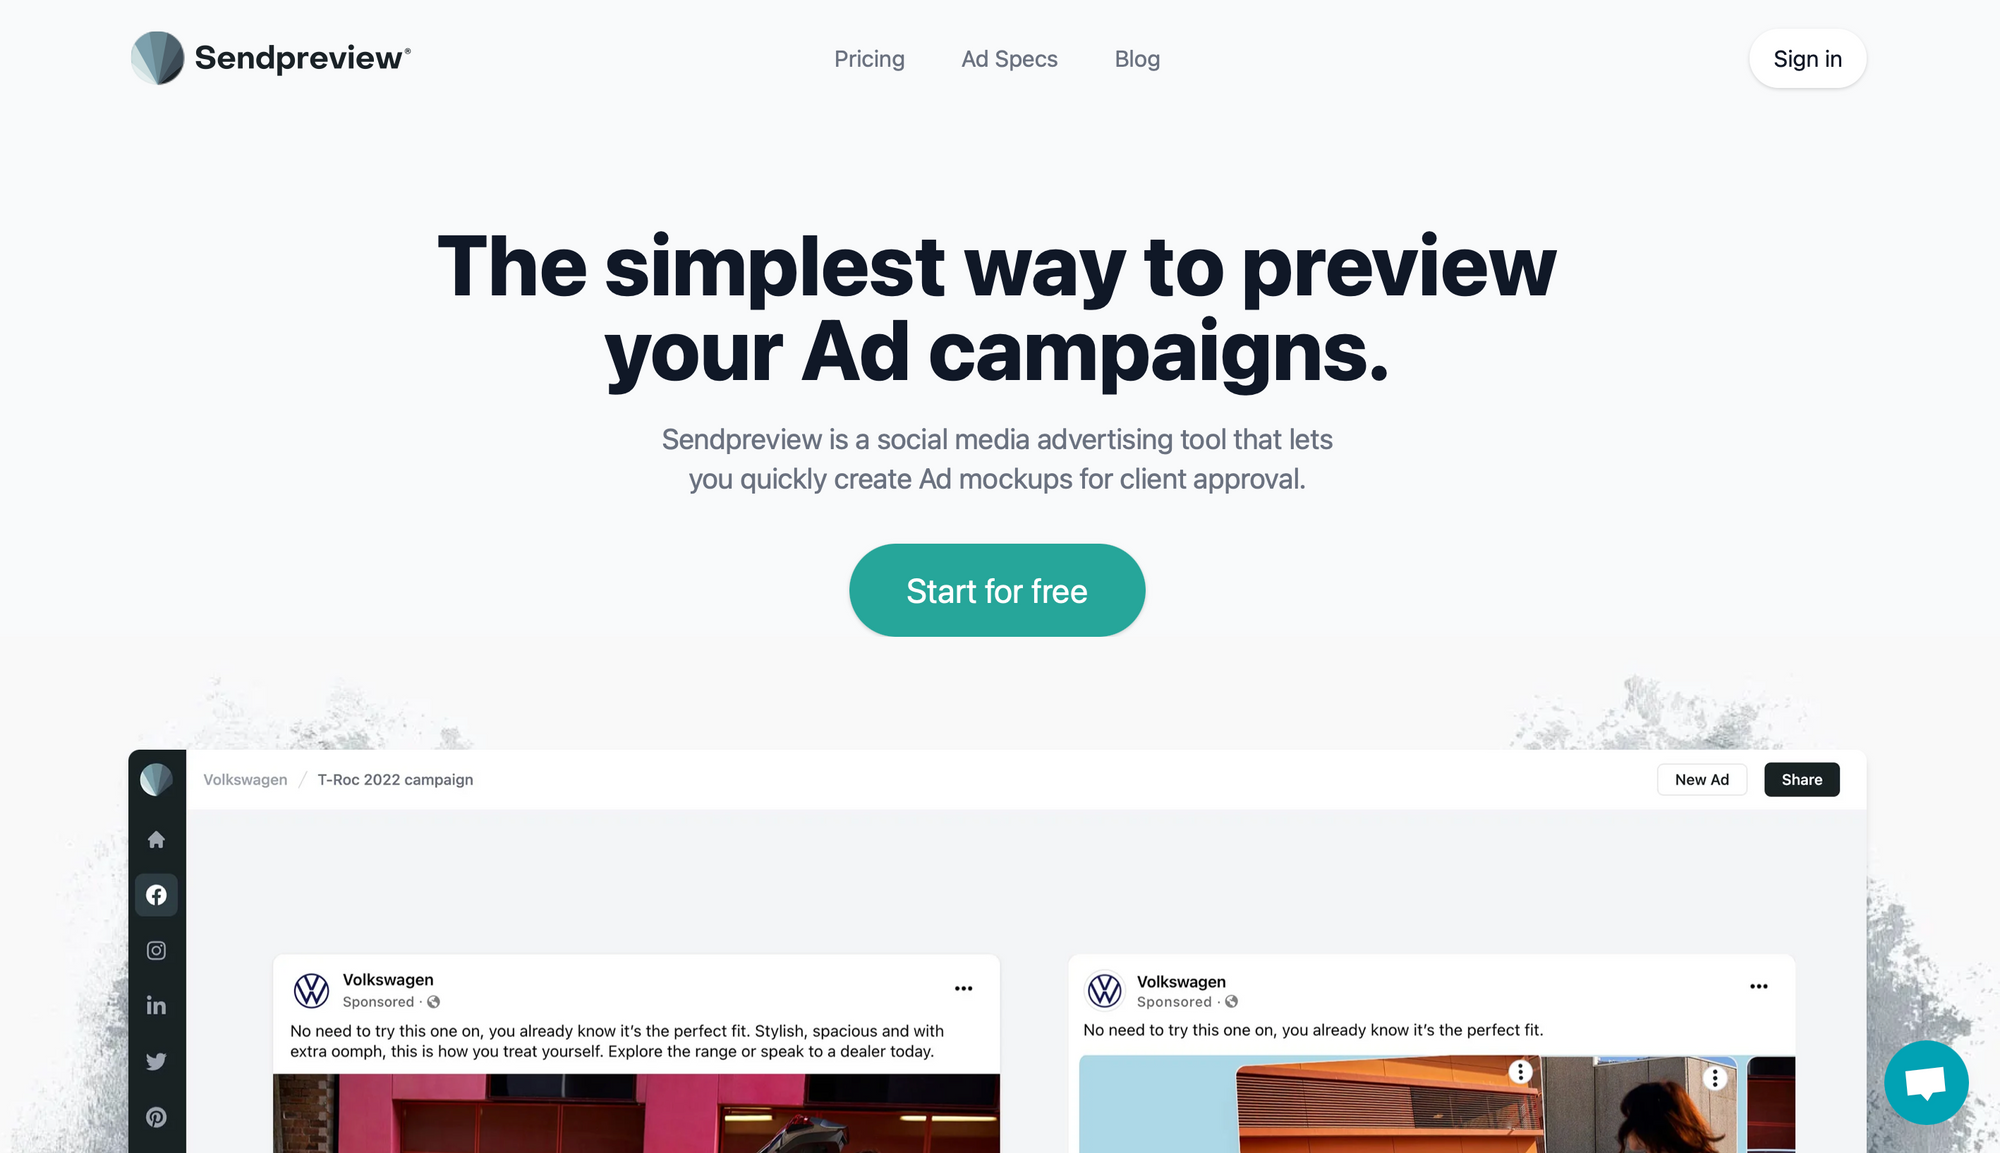Click the three-dot menu on left ad

coord(964,988)
